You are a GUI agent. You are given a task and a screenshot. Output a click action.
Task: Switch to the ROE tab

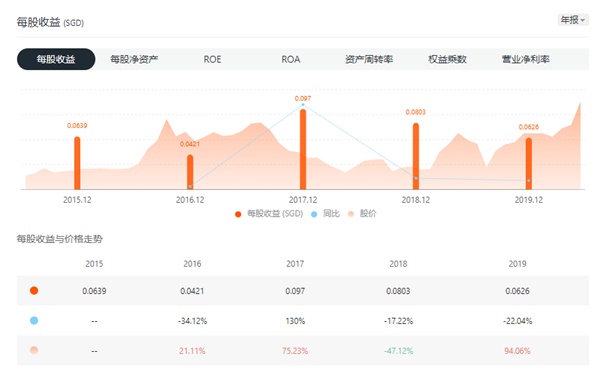coord(212,60)
